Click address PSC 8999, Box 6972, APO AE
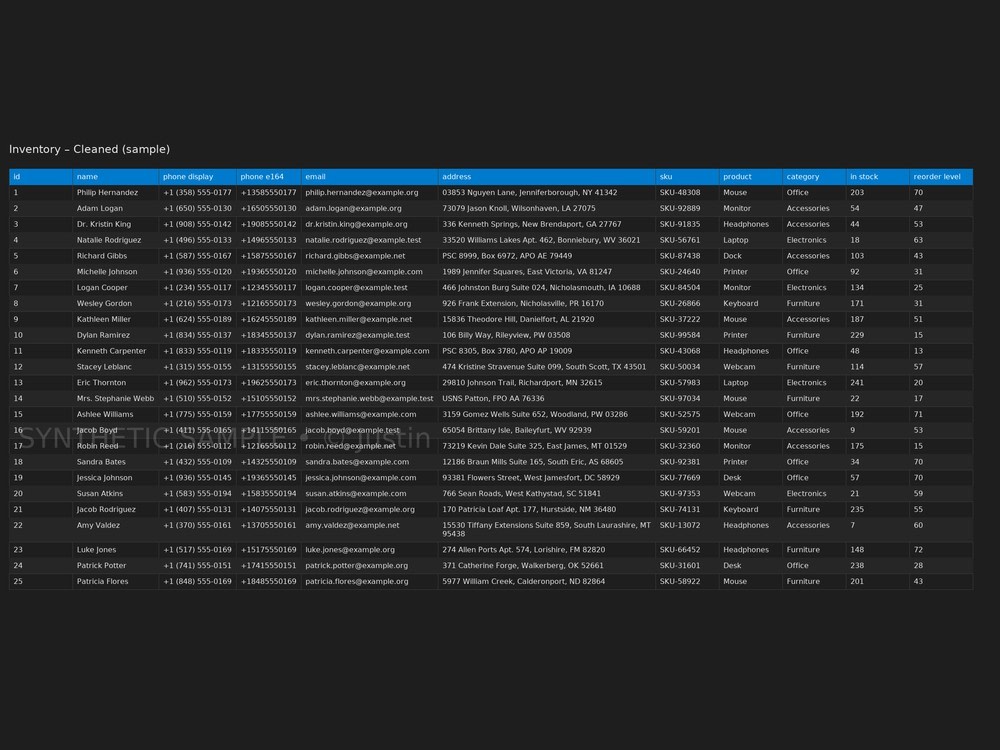Image resolution: width=1000 pixels, height=750 pixels. [547, 256]
